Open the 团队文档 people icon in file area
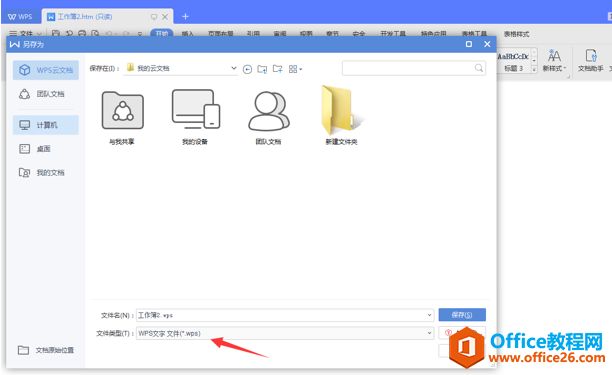612x375 pixels. 269,118
